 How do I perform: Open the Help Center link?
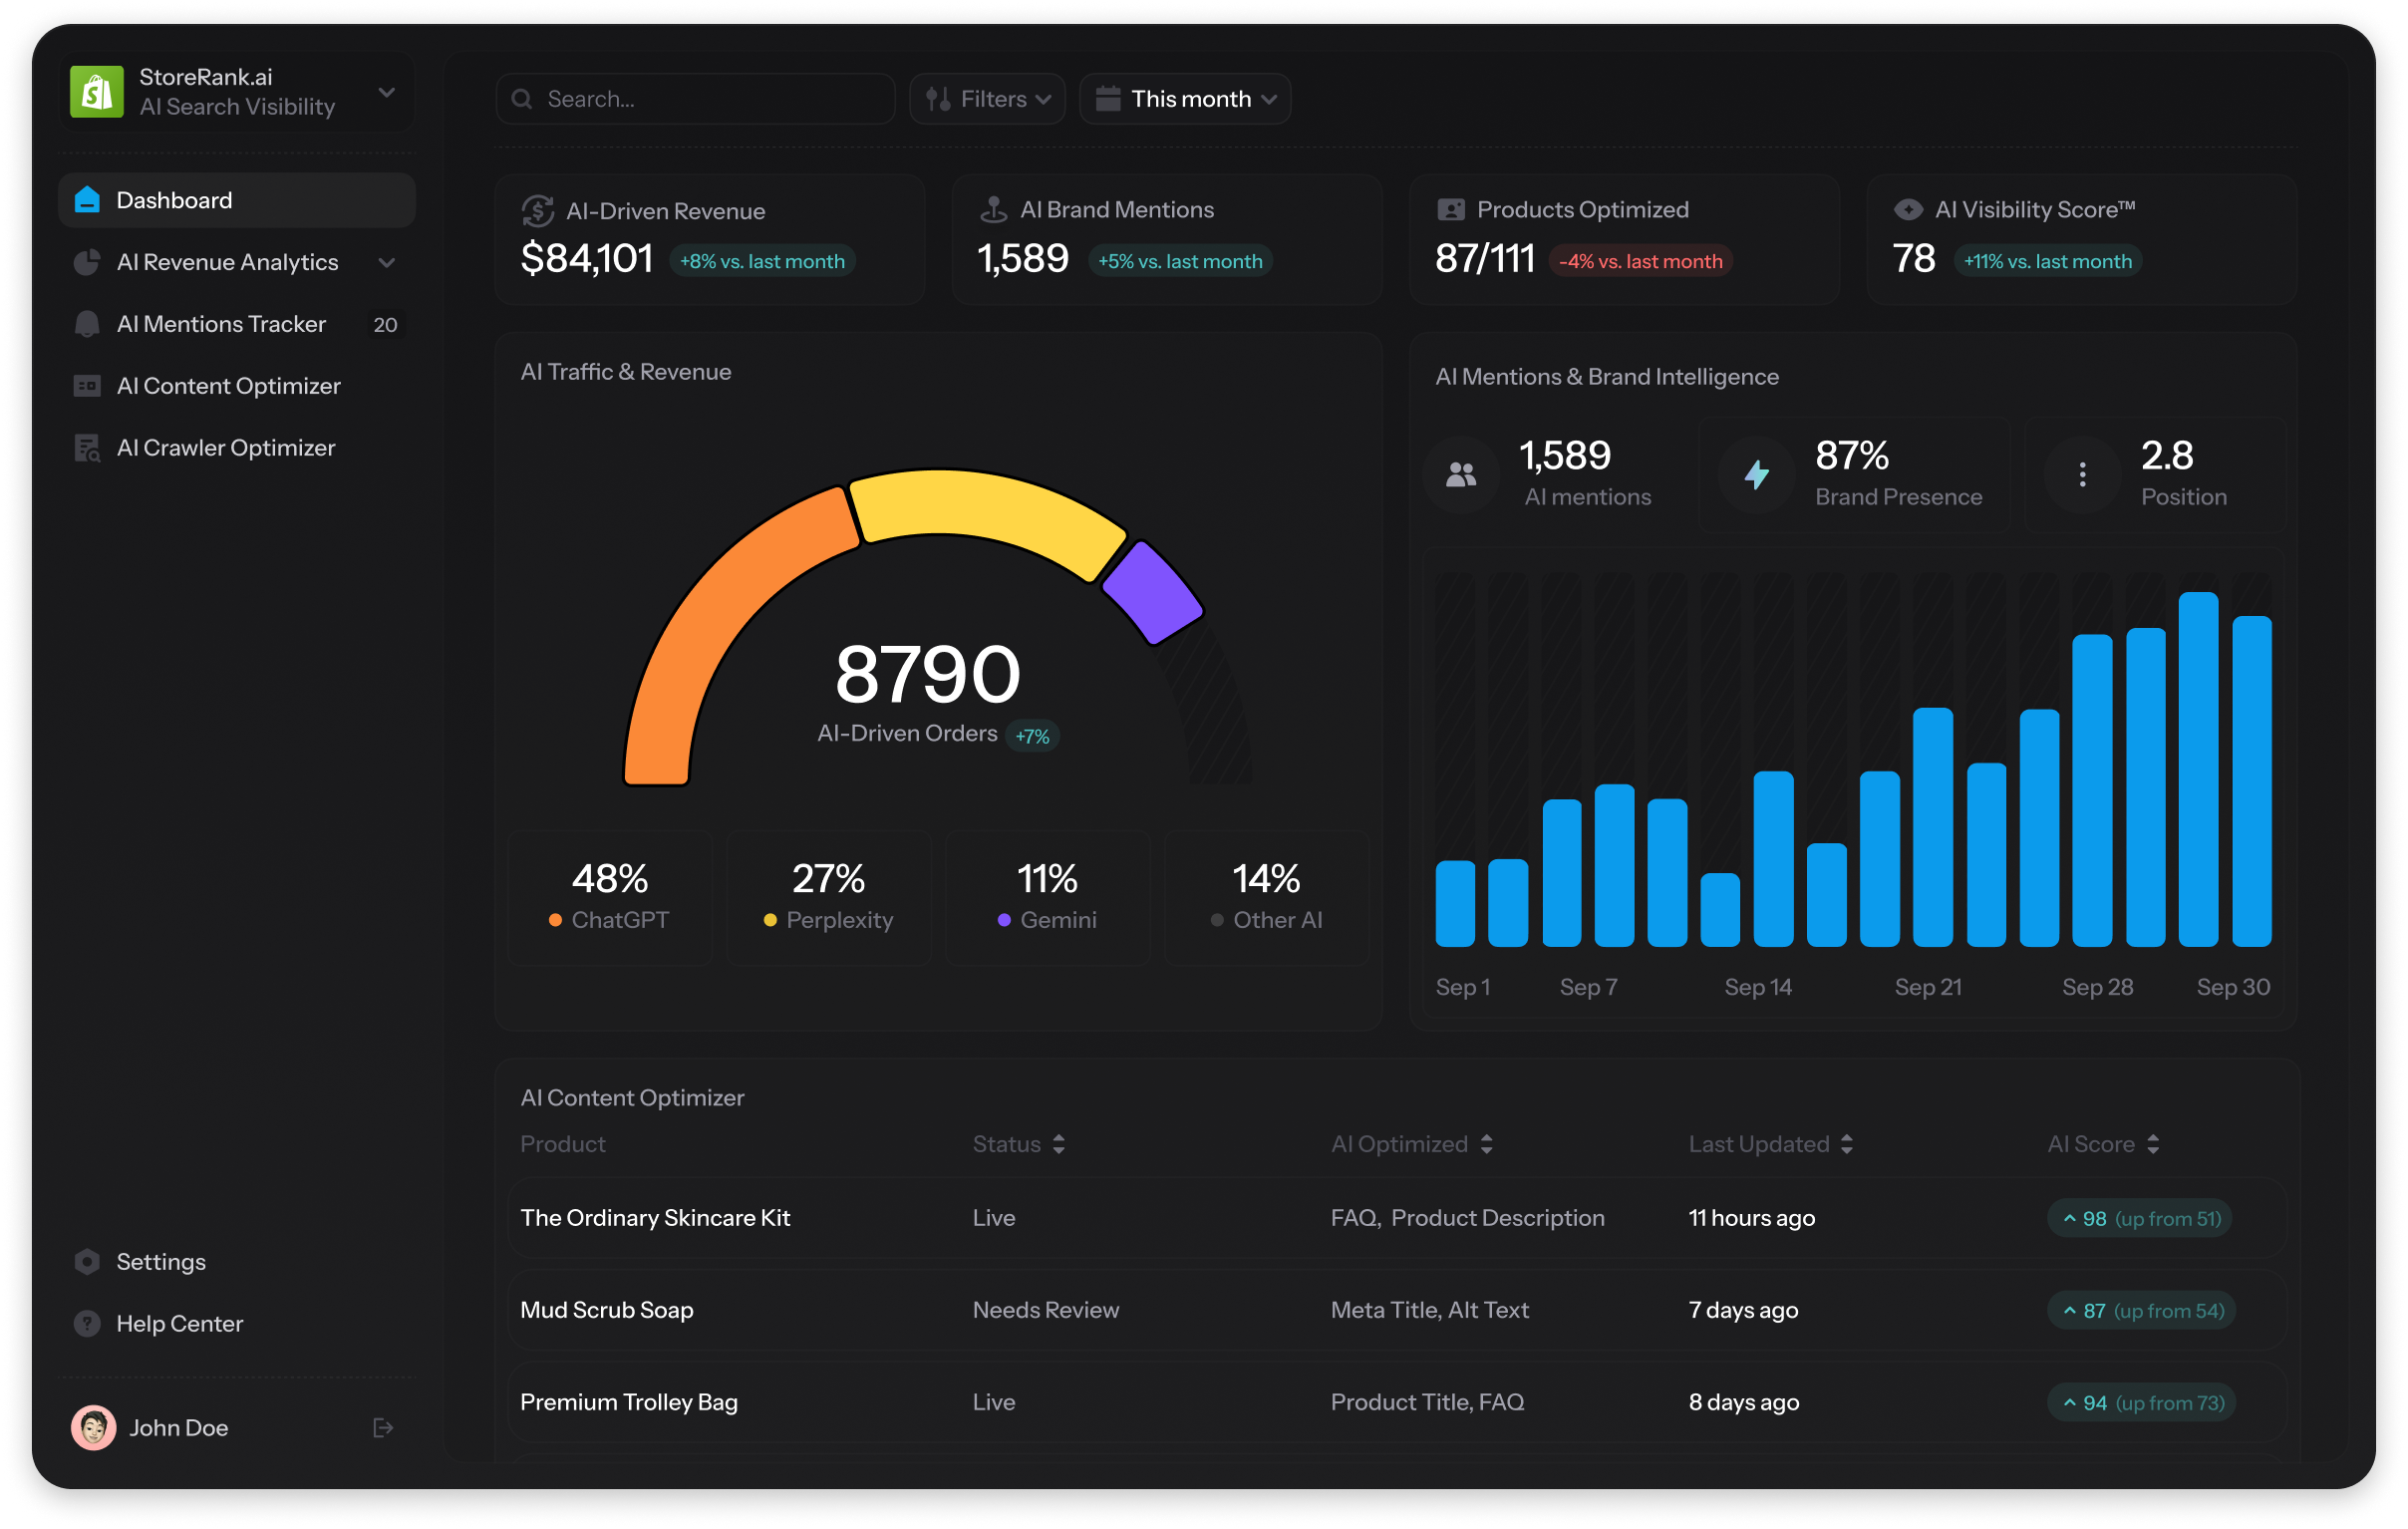tap(179, 1324)
